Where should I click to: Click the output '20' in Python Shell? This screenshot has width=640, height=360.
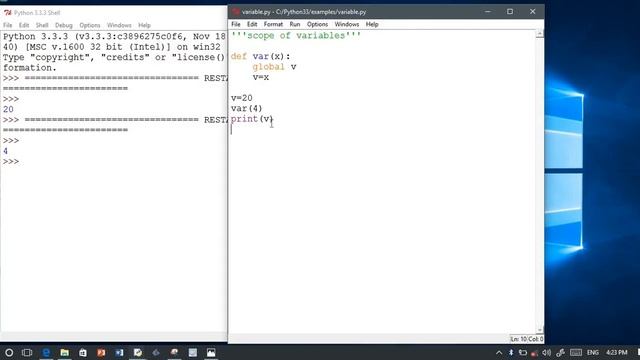pyautogui.click(x=8, y=109)
